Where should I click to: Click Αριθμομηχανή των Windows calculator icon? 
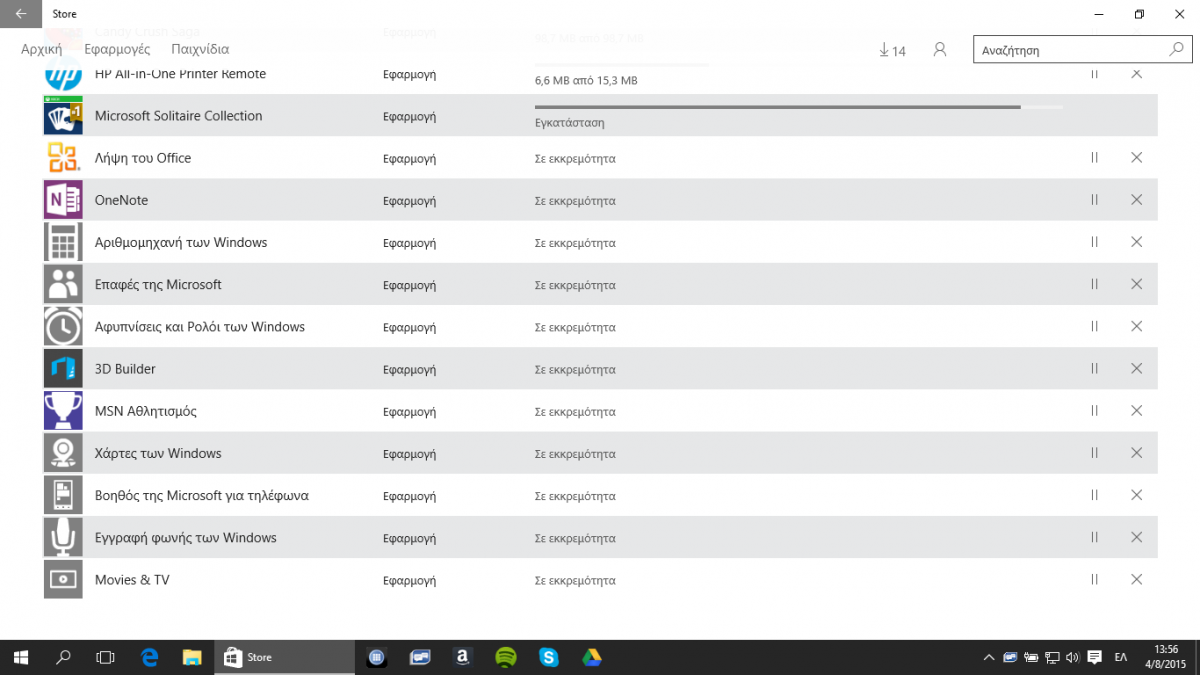(63, 242)
